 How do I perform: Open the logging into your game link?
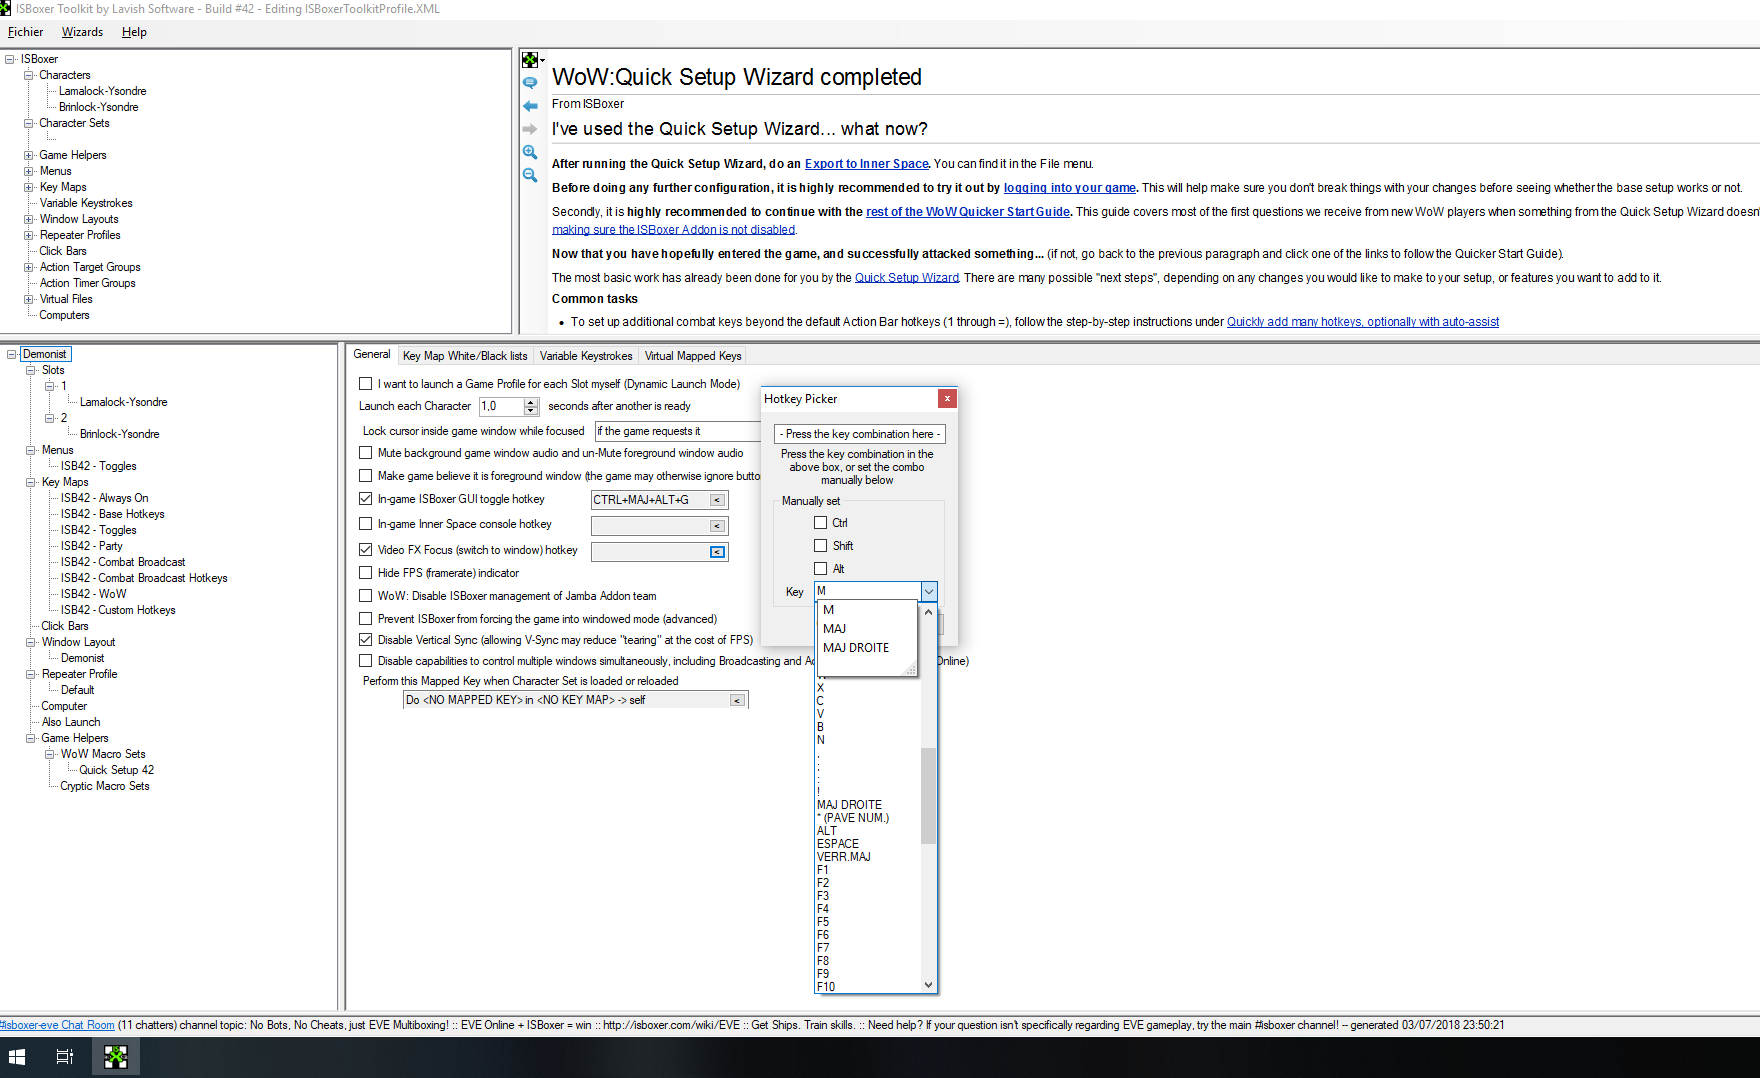[x=1070, y=188]
